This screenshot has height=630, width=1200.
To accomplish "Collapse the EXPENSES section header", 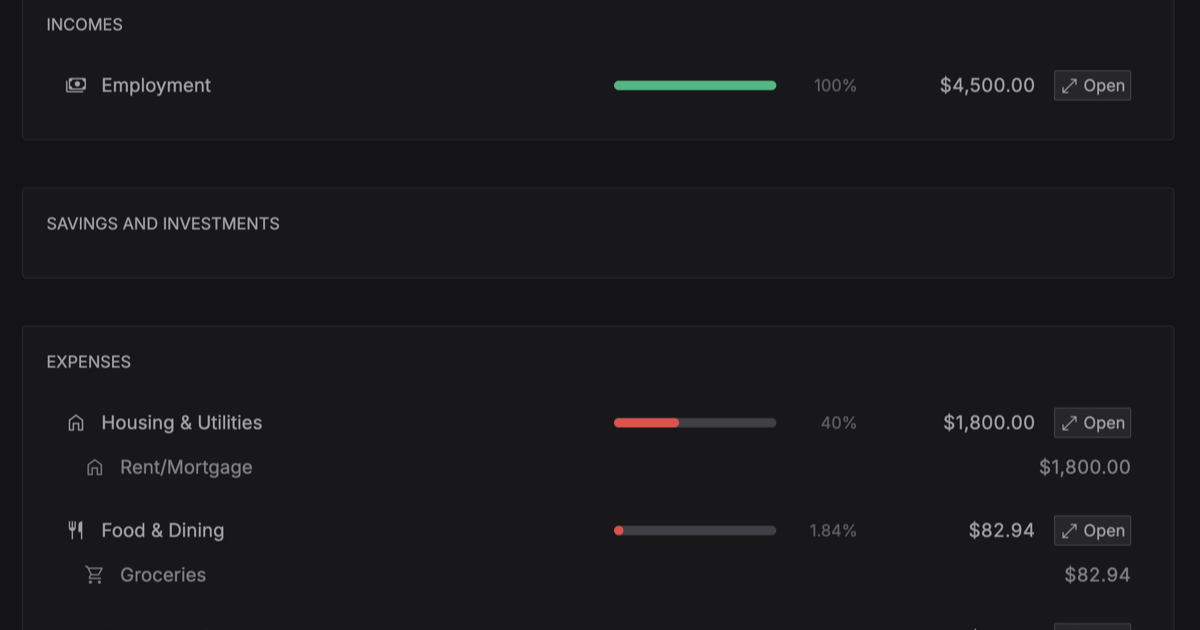I will coord(88,361).
